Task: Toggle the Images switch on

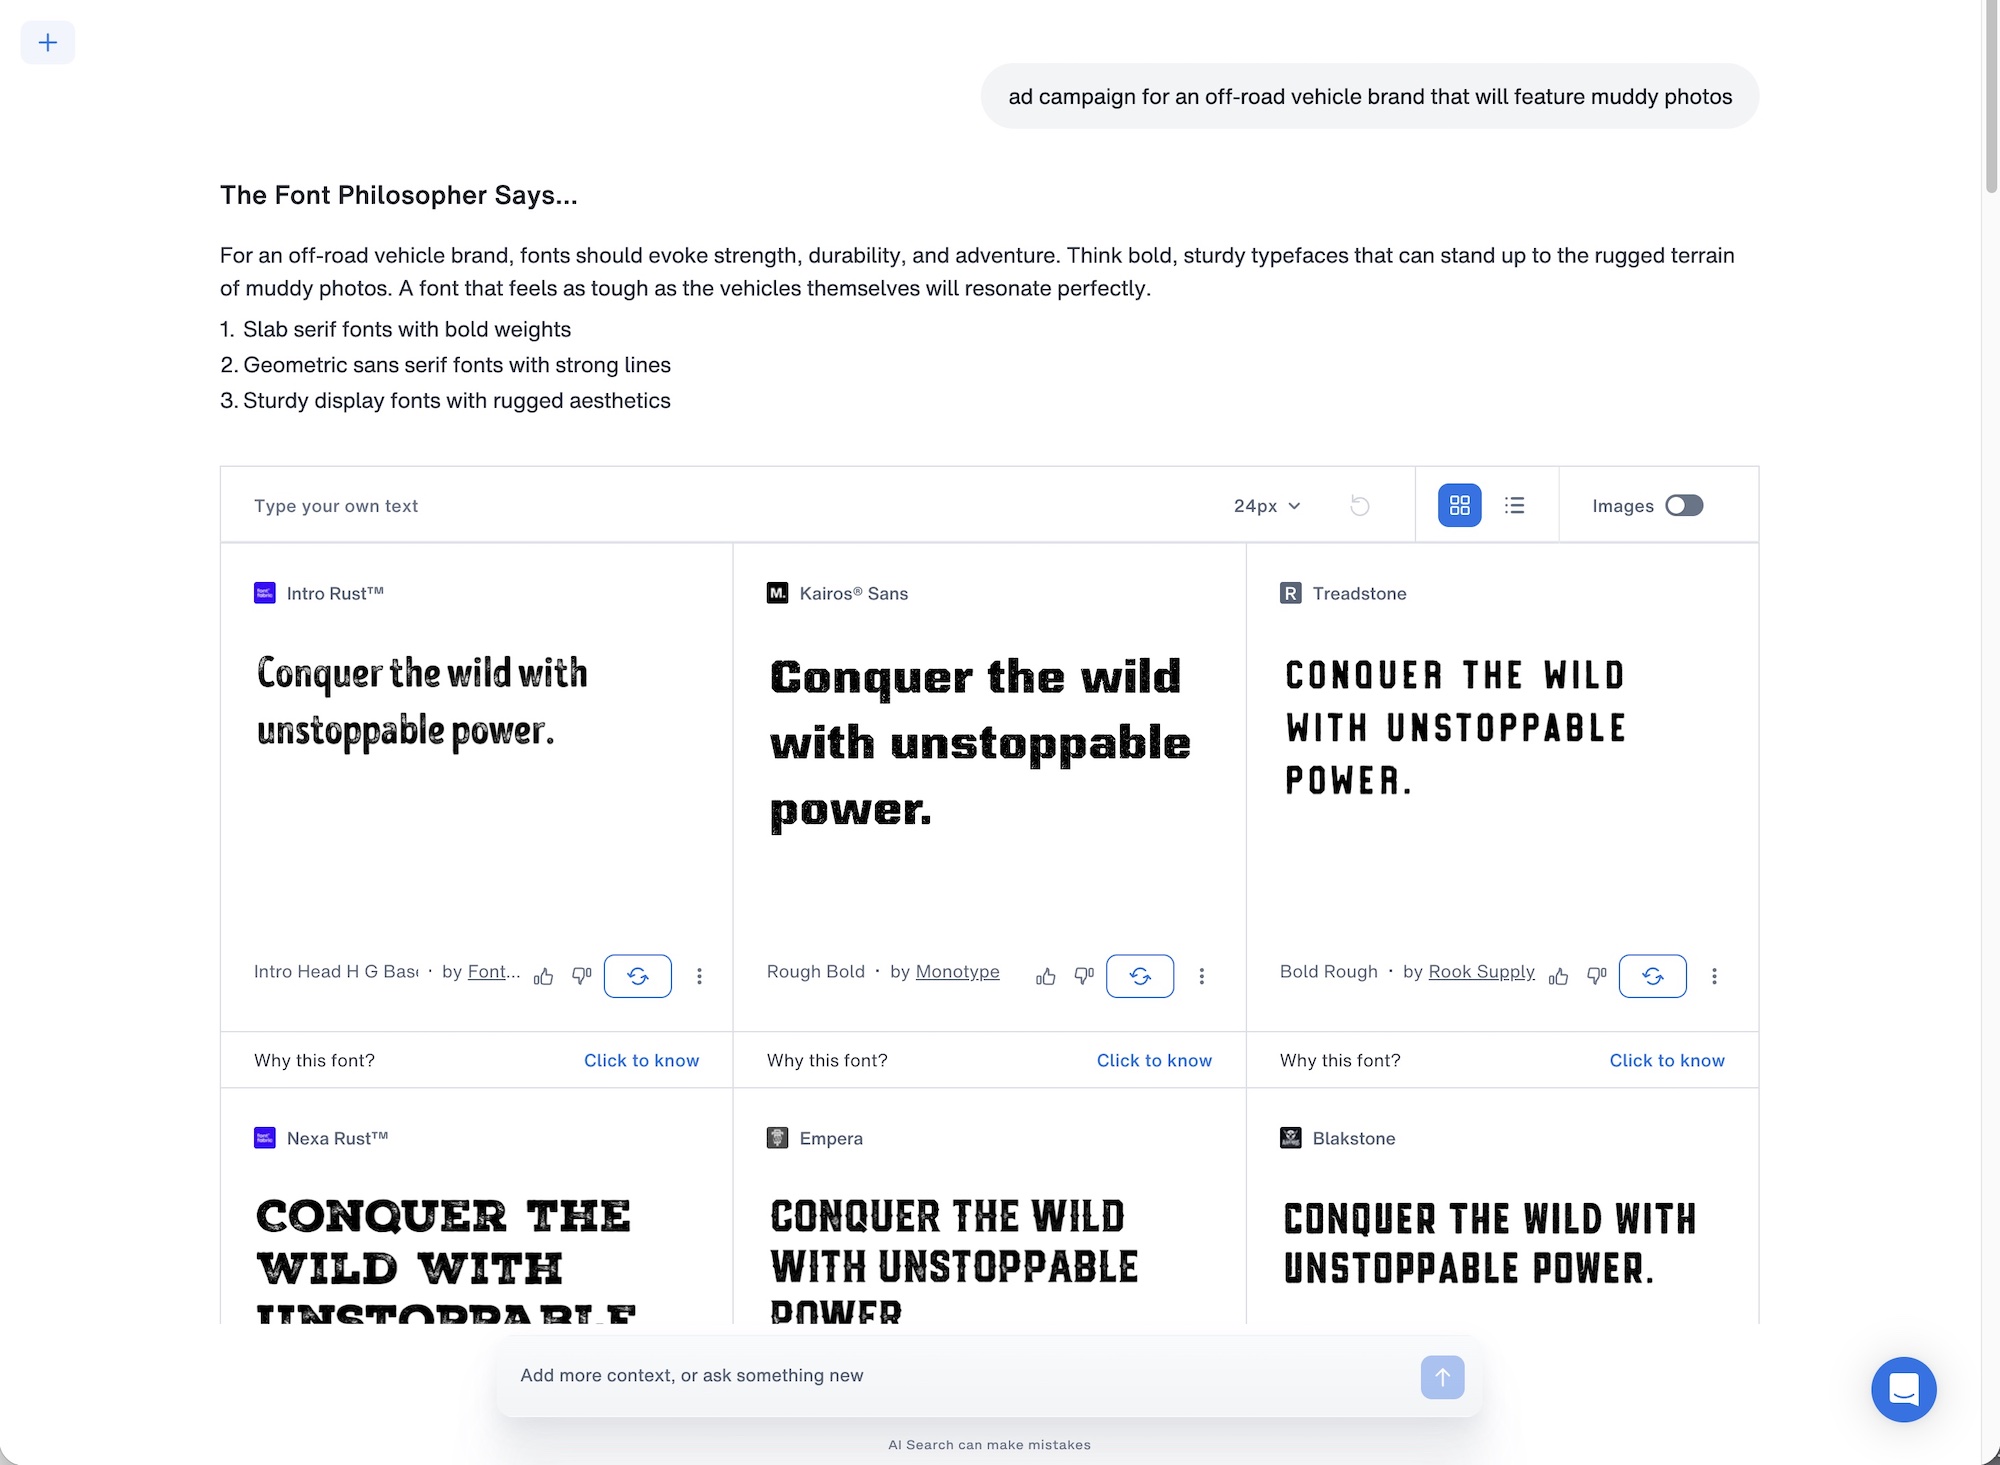Action: (x=1684, y=505)
